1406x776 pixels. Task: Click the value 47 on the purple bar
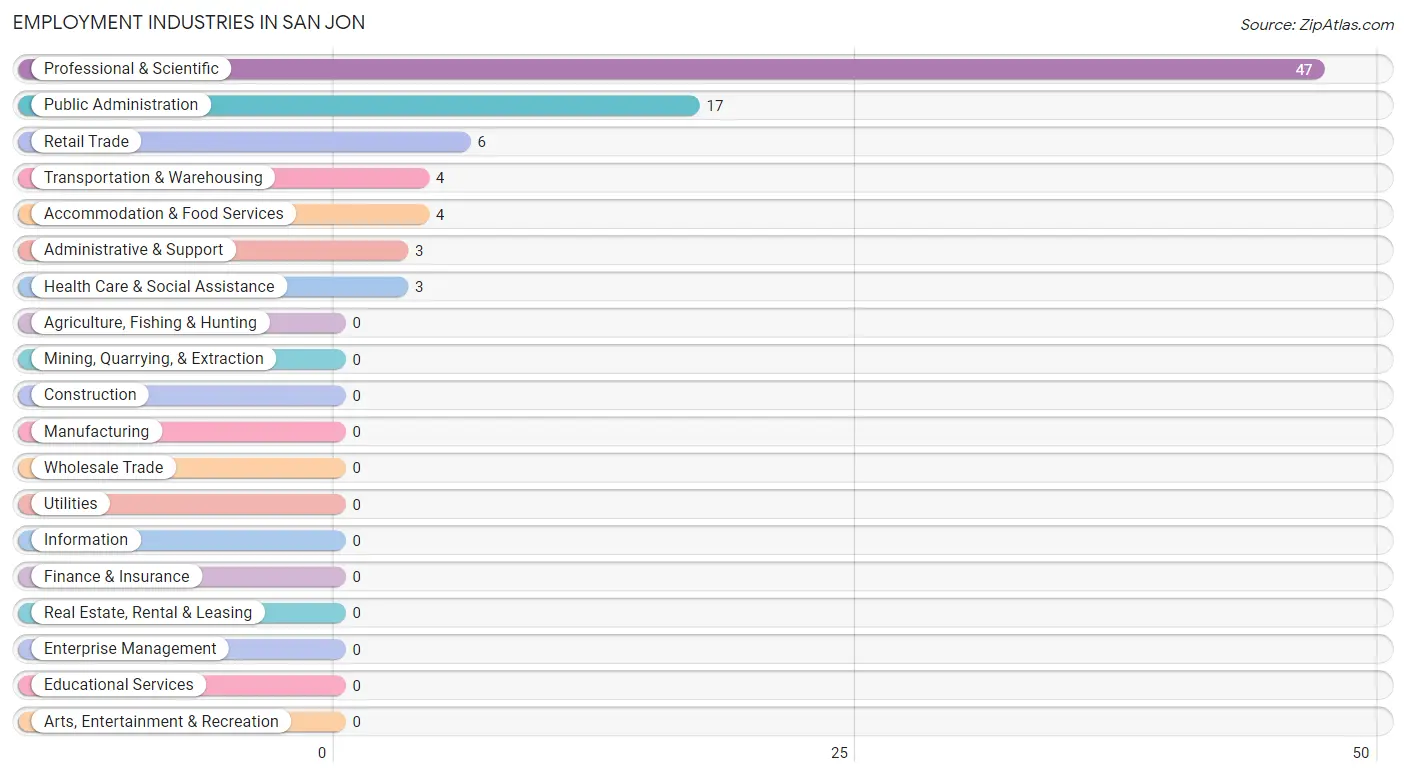pyautogui.click(x=1304, y=70)
